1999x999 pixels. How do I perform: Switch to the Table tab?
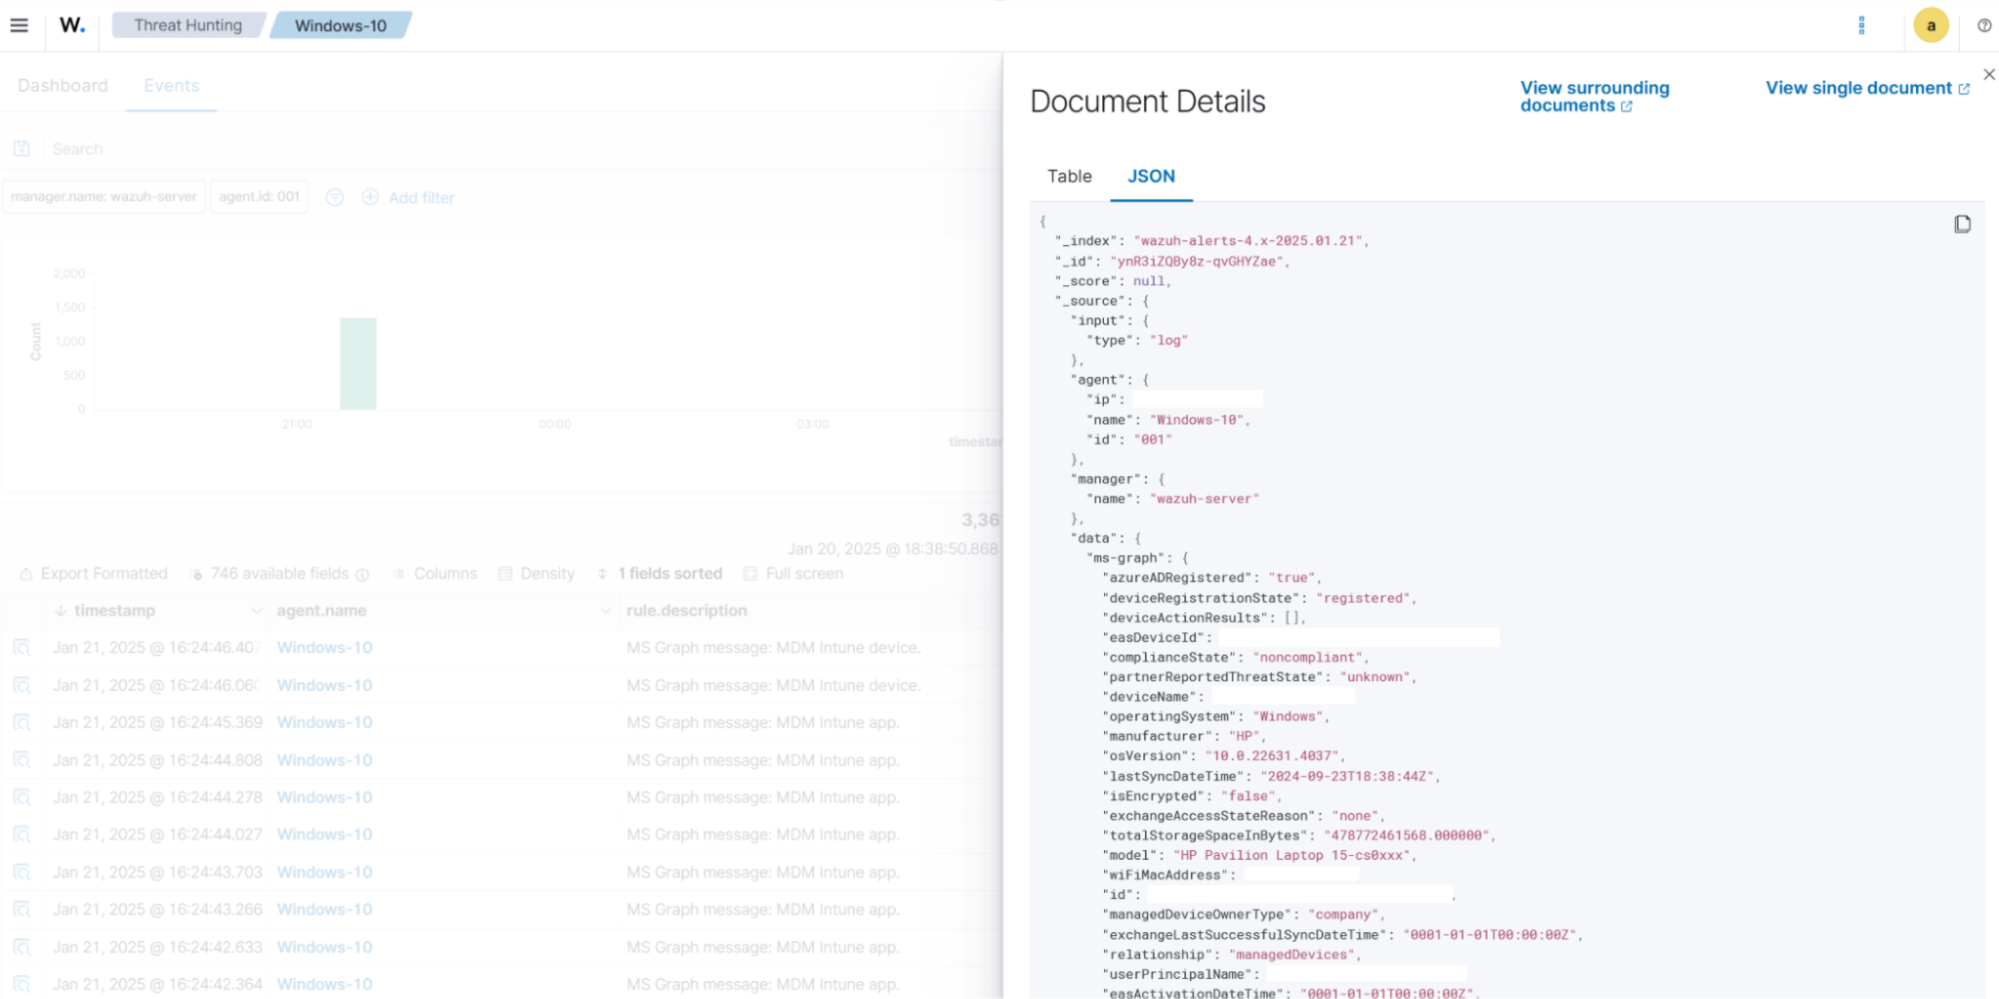1069,176
